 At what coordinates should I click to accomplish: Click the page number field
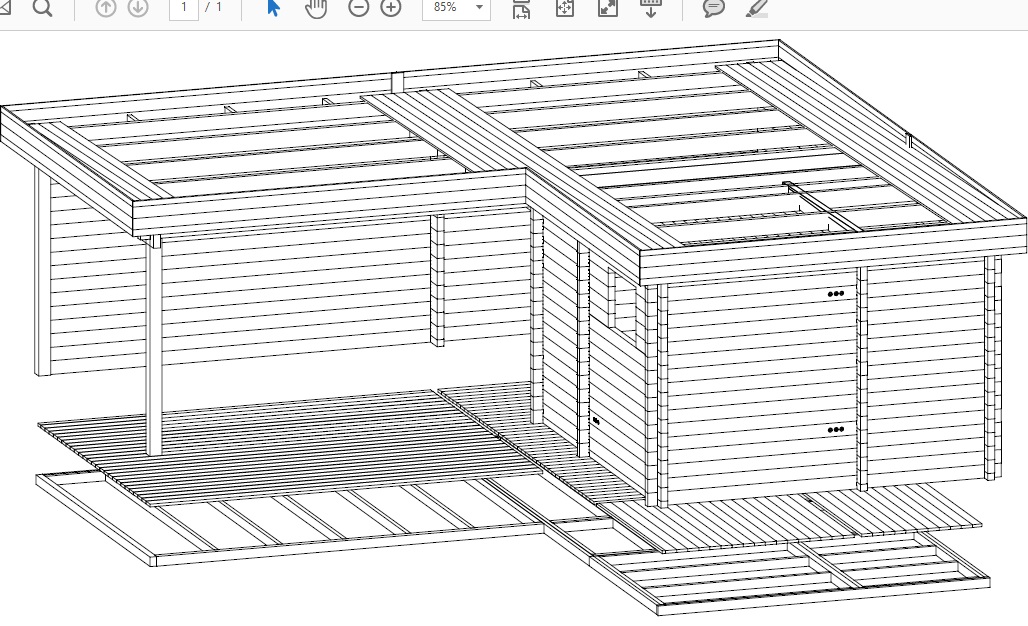coord(184,8)
